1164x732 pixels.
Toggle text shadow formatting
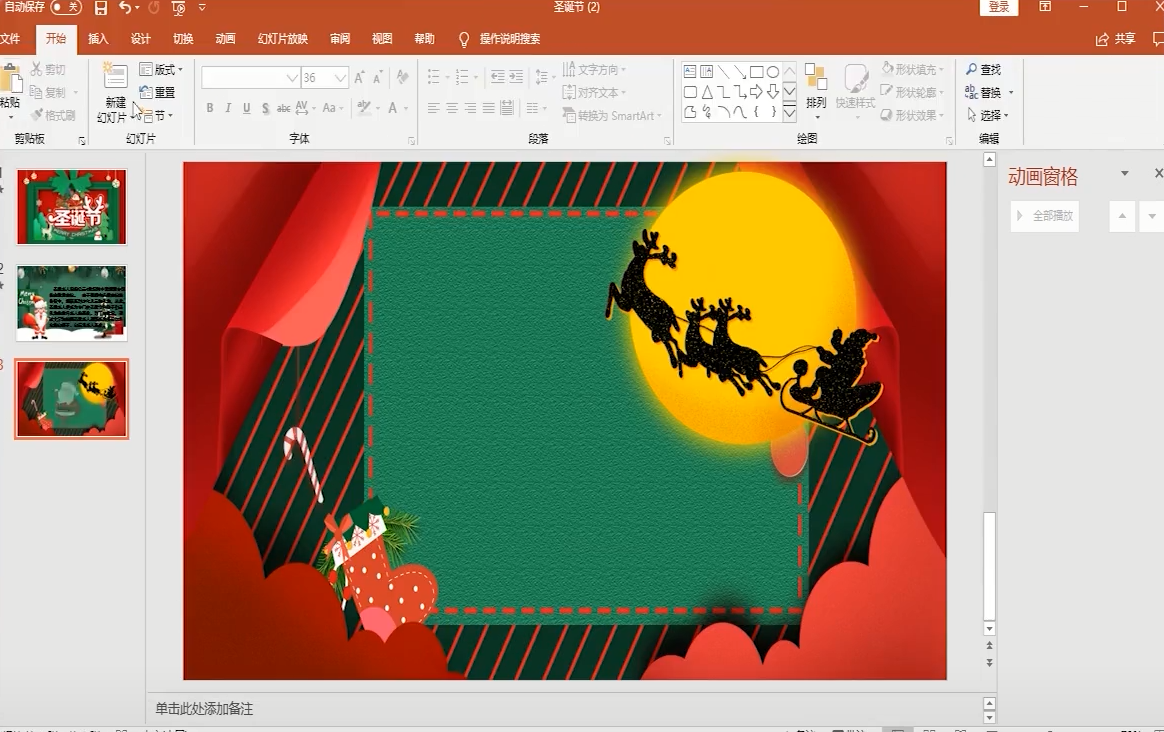(x=265, y=108)
